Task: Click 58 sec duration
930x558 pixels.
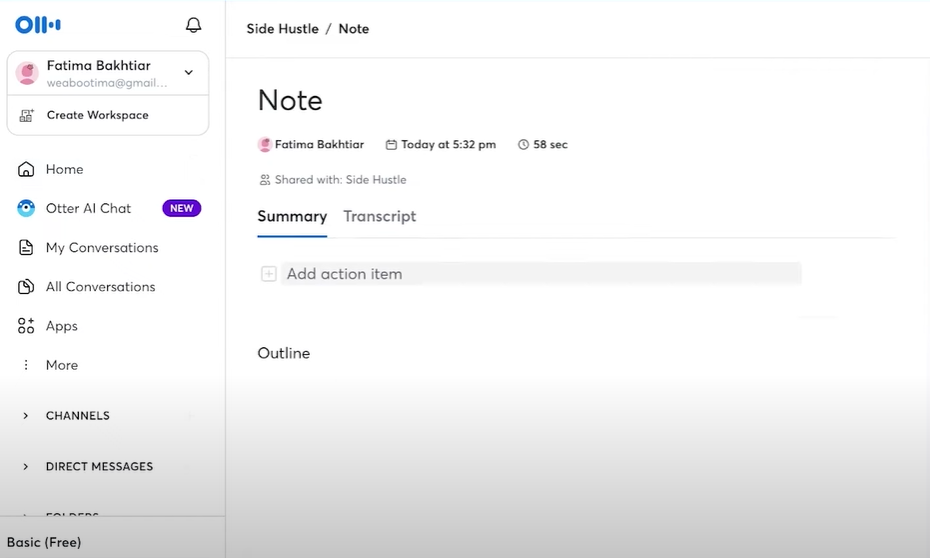Action: tap(550, 144)
